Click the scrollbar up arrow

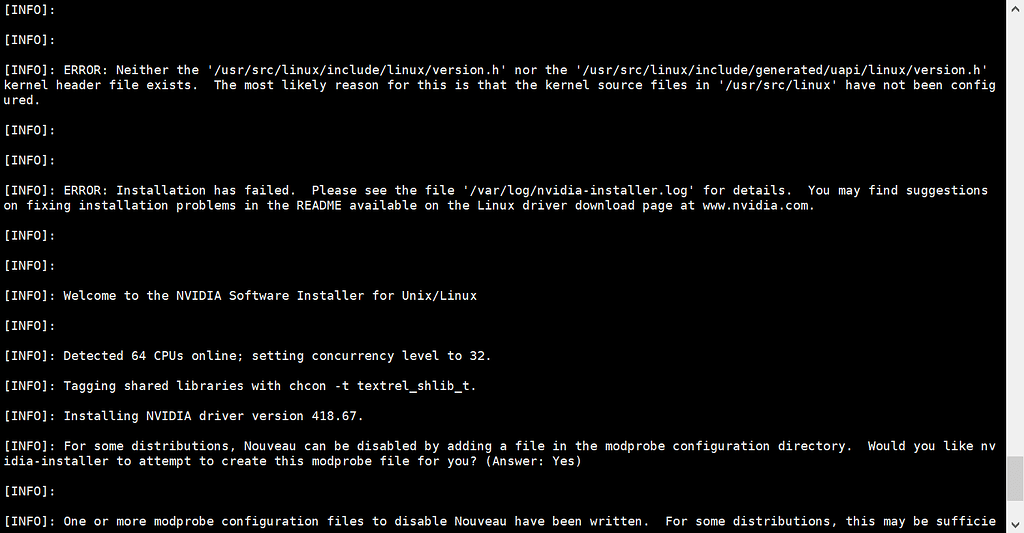(1014, 8)
